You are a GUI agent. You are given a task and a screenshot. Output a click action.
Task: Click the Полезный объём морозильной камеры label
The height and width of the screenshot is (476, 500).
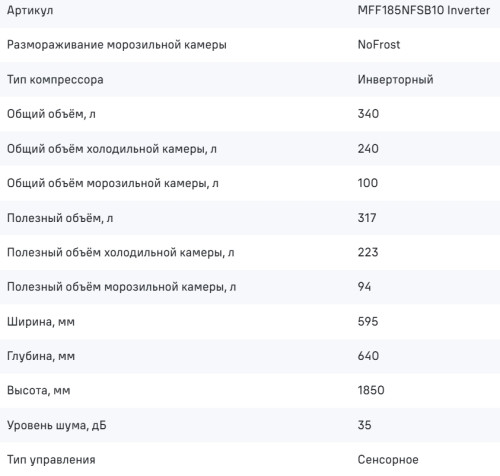[x=121, y=287]
